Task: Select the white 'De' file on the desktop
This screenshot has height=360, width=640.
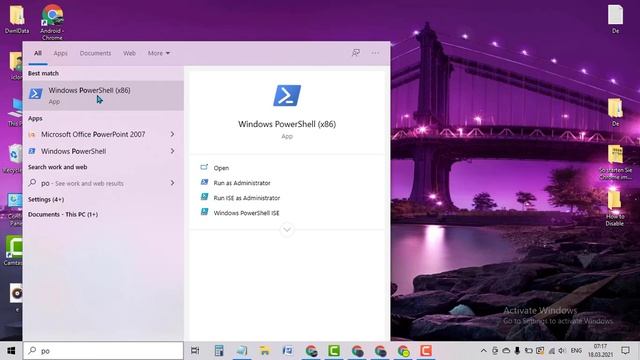Action: click(616, 19)
